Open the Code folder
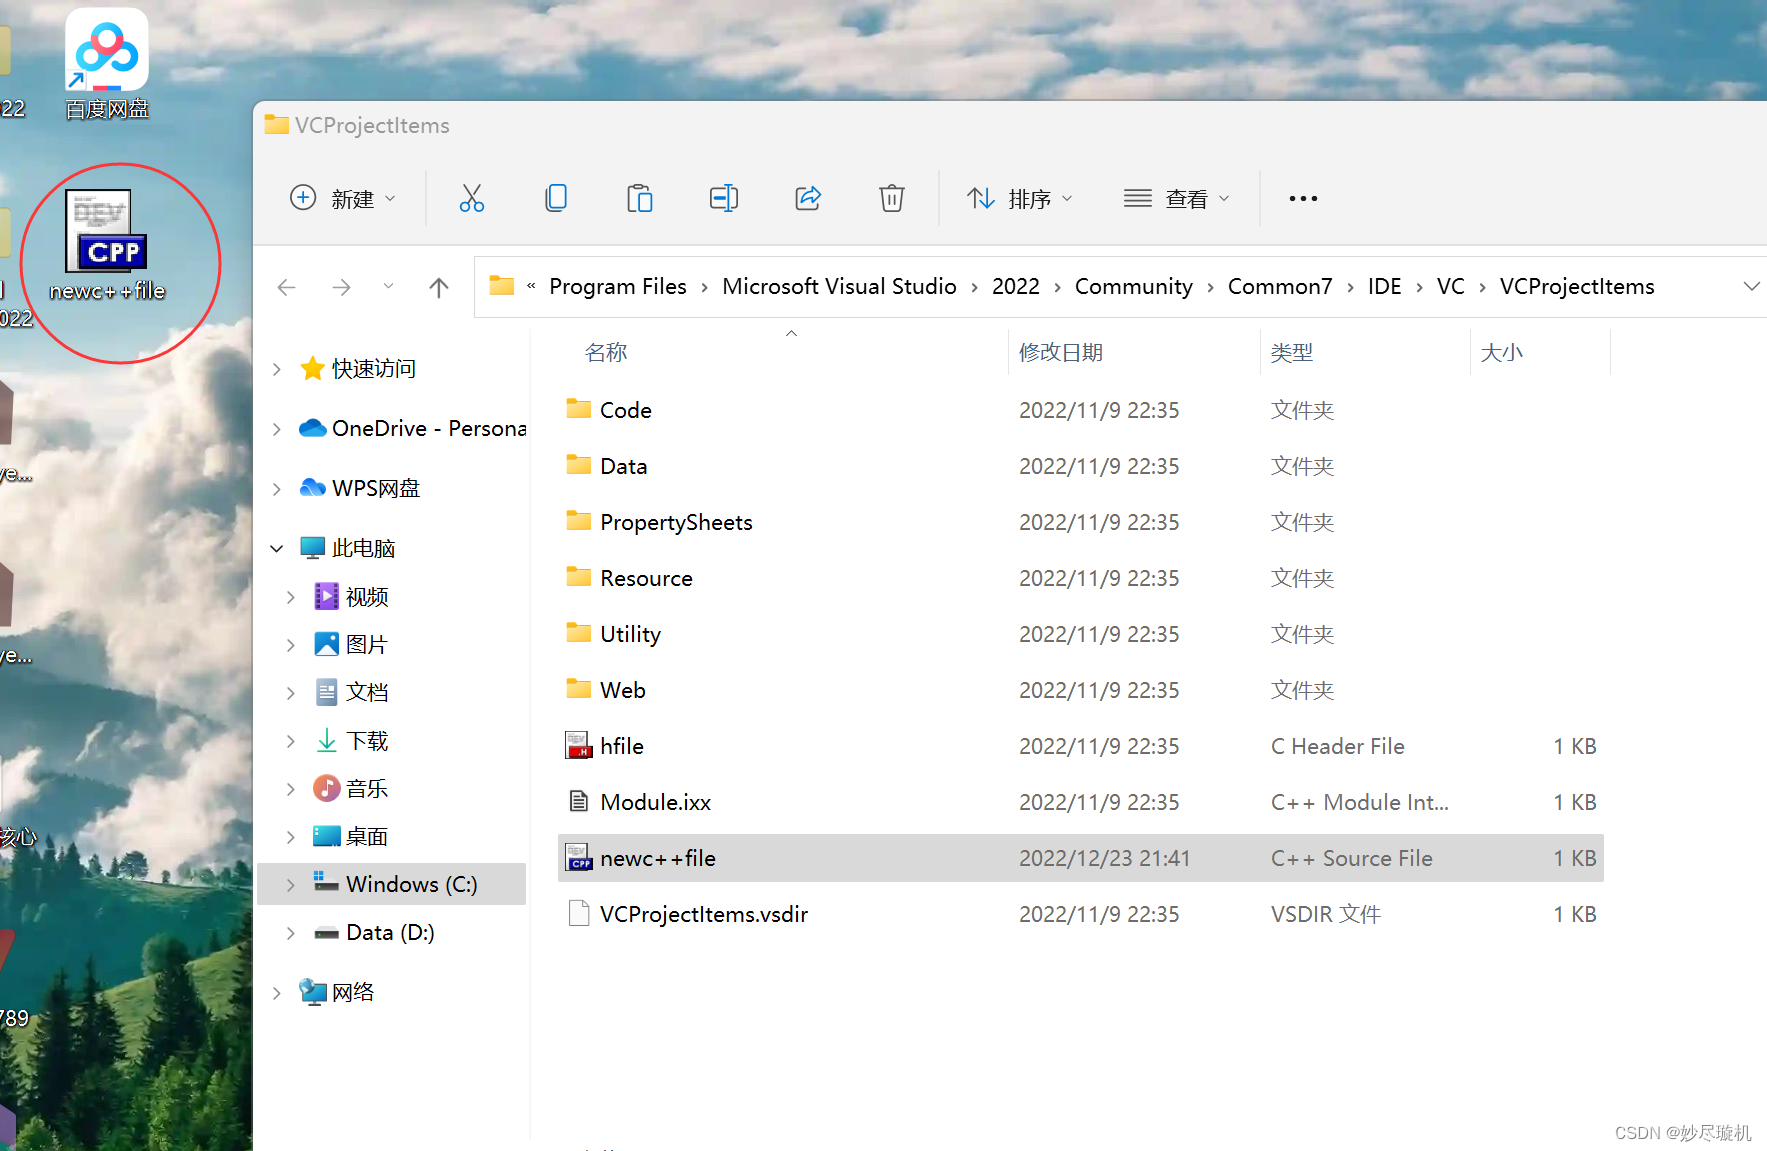Screen dimensions: 1767x1151 pos(625,410)
